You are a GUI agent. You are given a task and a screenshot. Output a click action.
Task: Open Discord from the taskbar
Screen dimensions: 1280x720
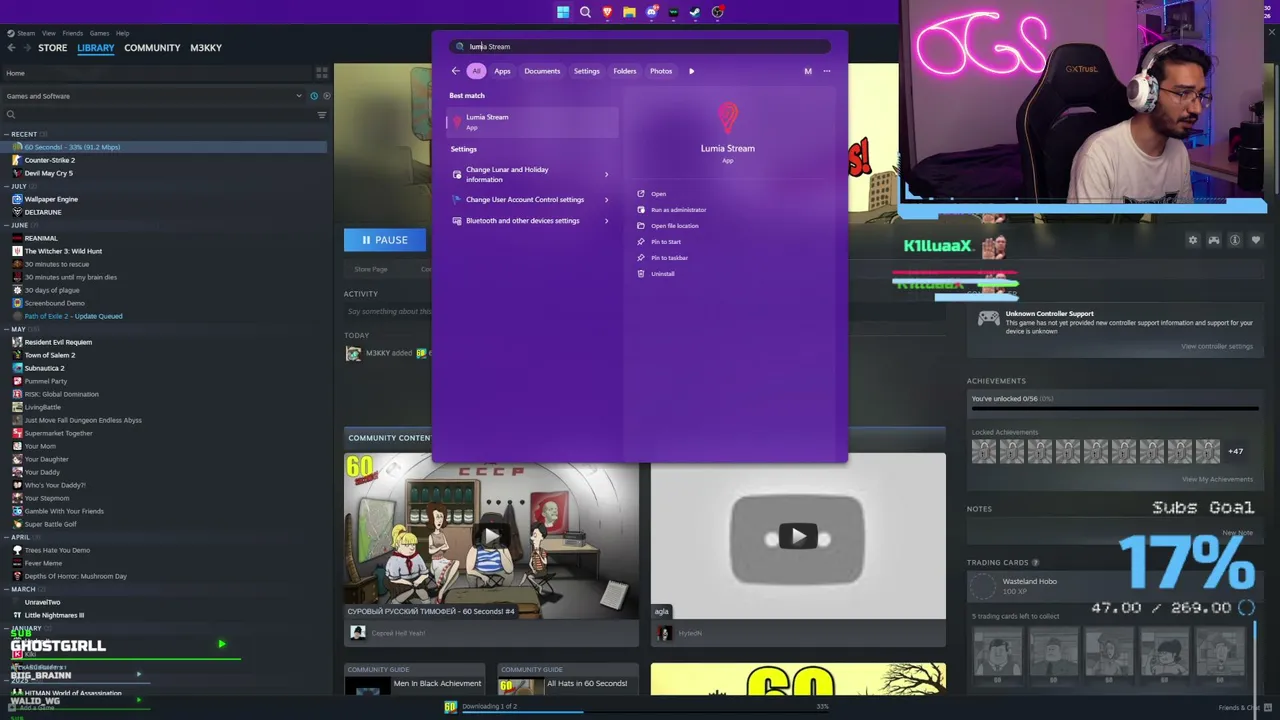652,12
